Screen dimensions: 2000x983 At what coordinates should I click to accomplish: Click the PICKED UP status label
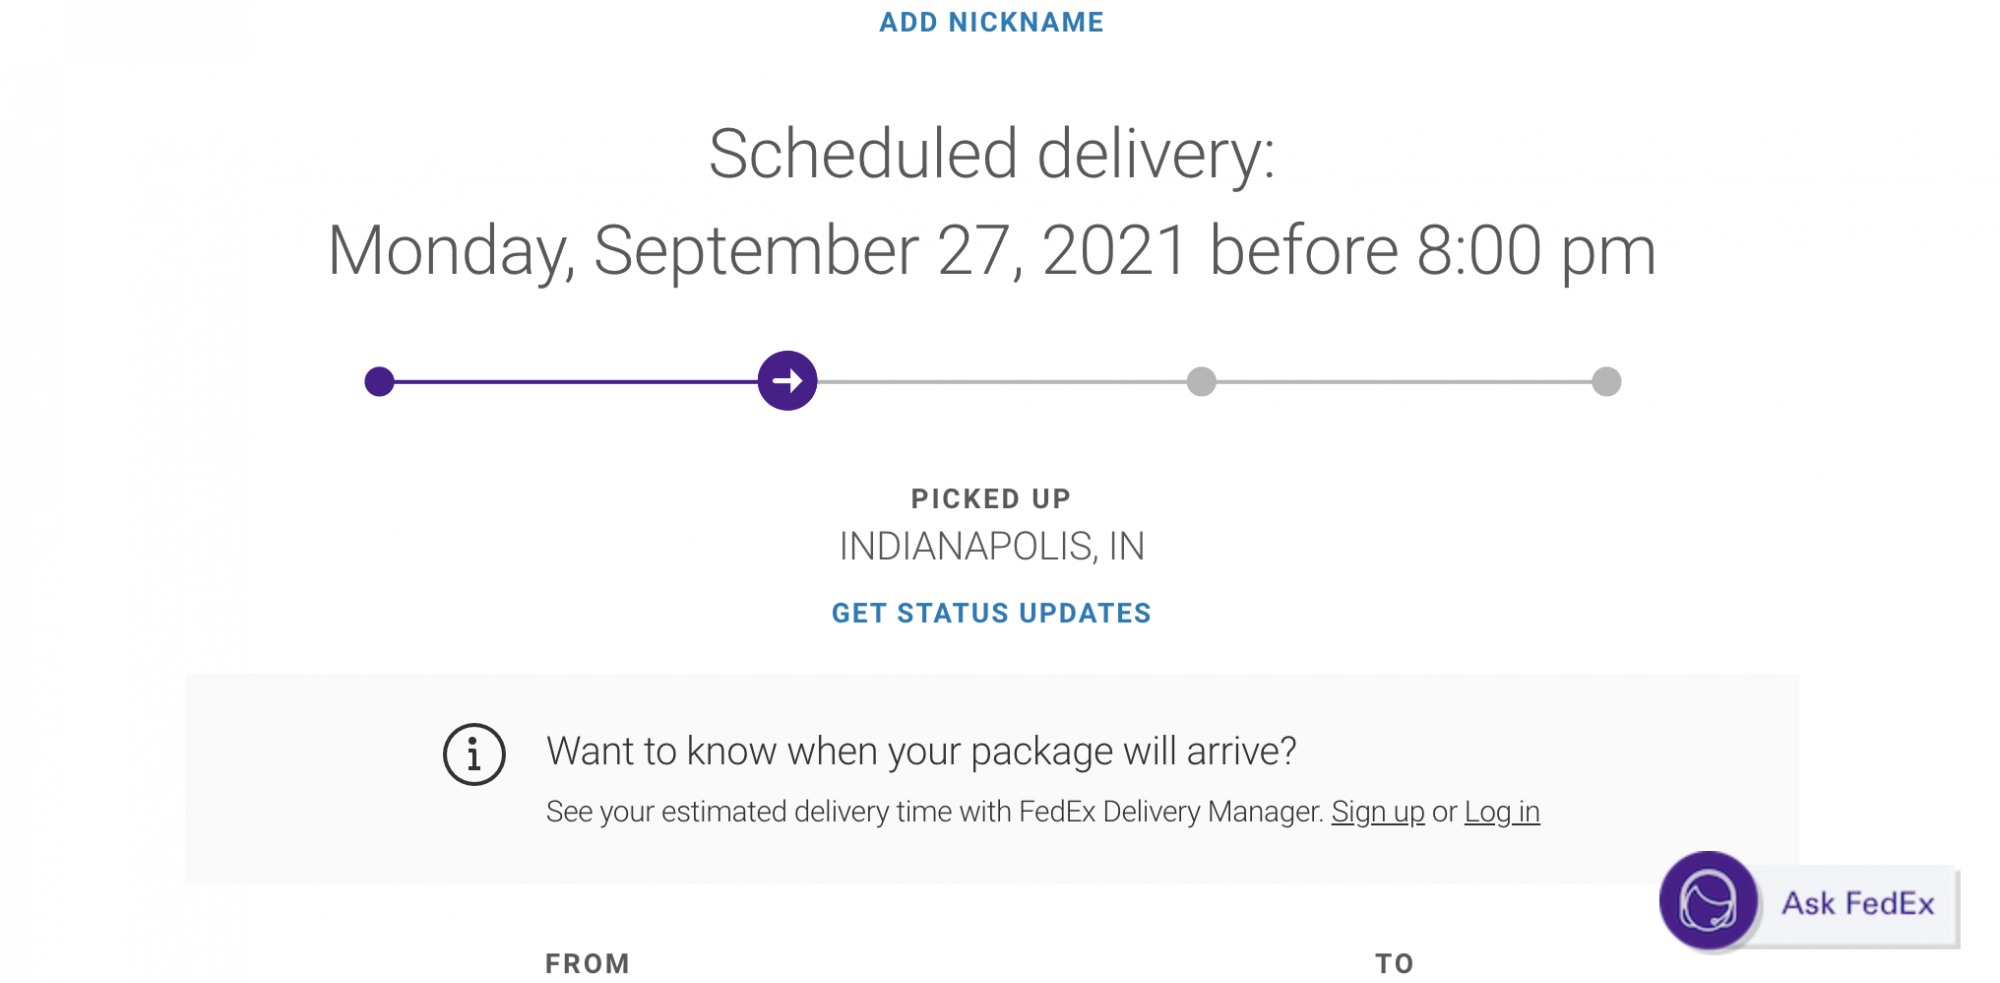(991, 498)
